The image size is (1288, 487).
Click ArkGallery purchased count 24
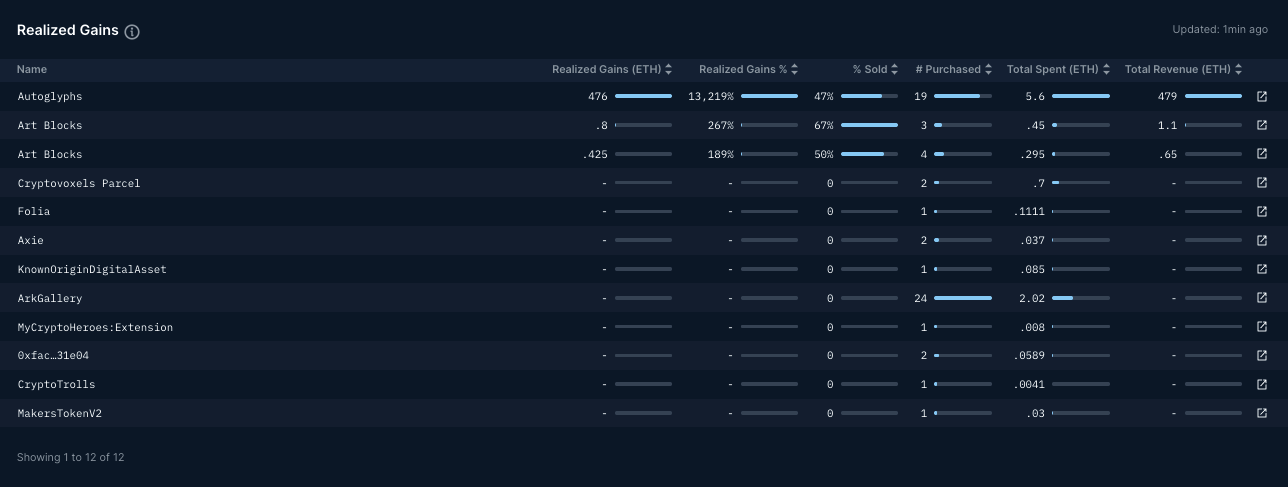(922, 298)
